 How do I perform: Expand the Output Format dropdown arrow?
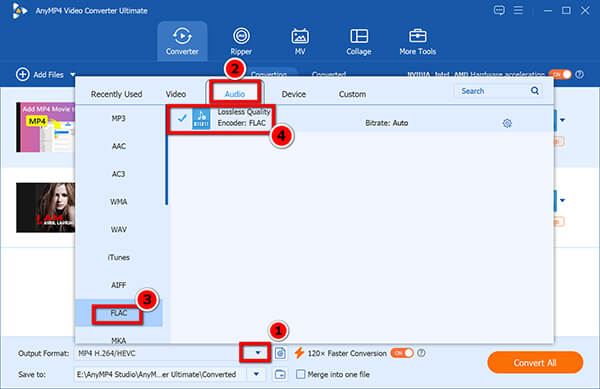[x=258, y=353]
